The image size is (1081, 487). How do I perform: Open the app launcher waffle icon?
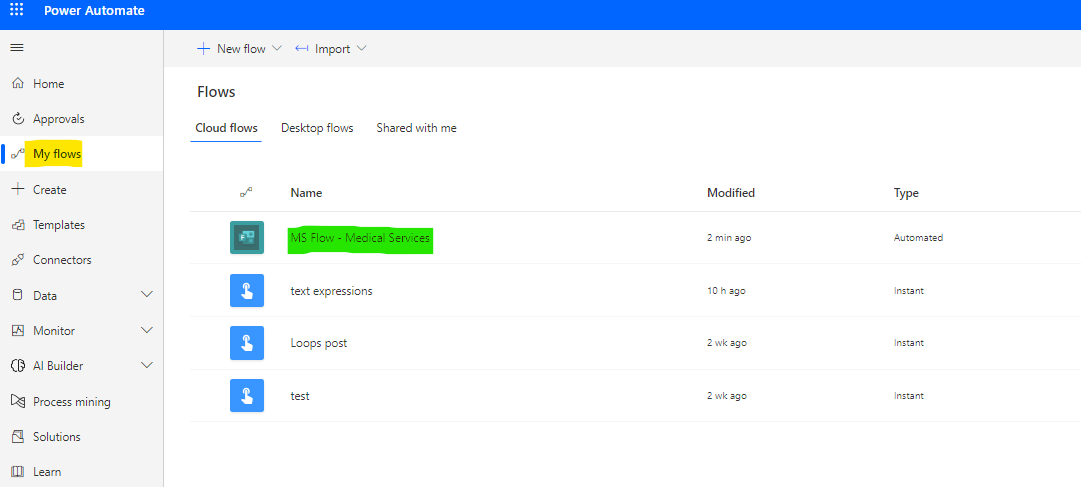pos(17,10)
